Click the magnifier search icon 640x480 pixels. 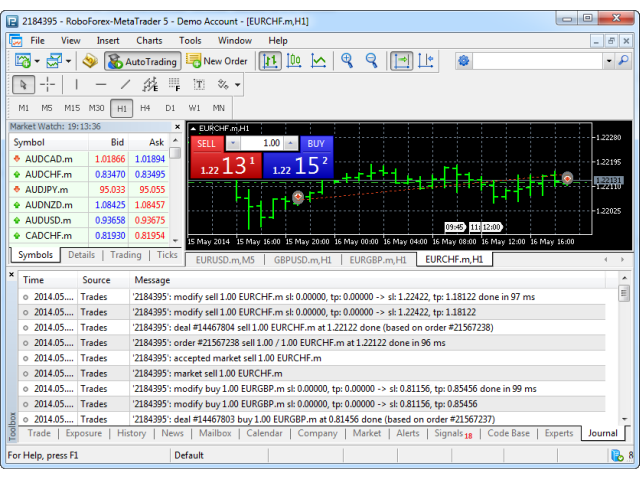click(x=623, y=61)
